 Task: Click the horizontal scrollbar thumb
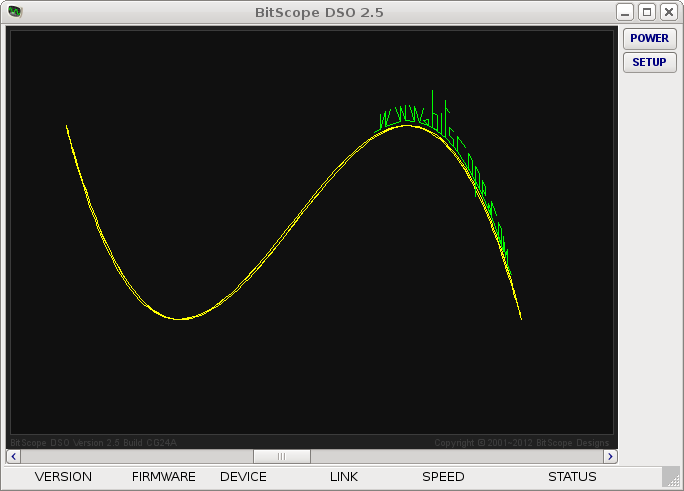[282, 457]
